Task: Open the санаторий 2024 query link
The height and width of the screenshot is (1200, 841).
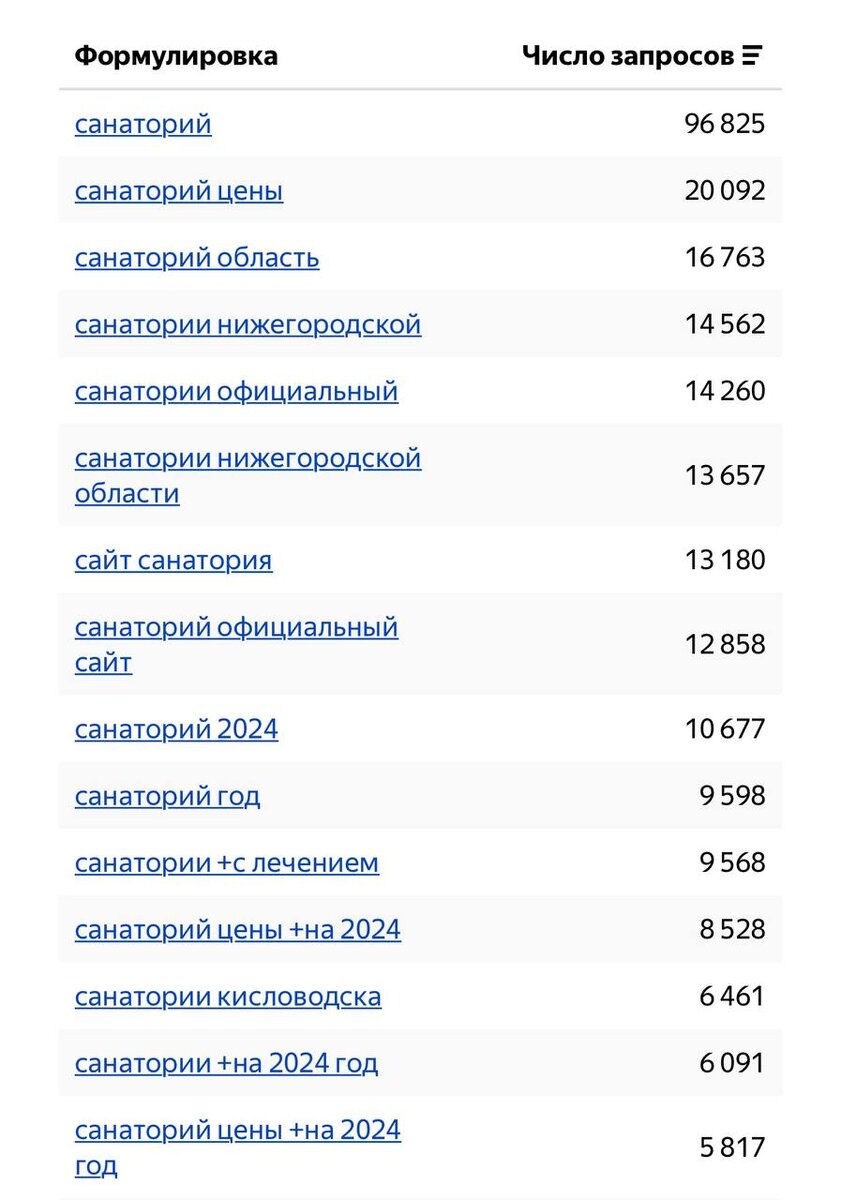Action: click(177, 730)
